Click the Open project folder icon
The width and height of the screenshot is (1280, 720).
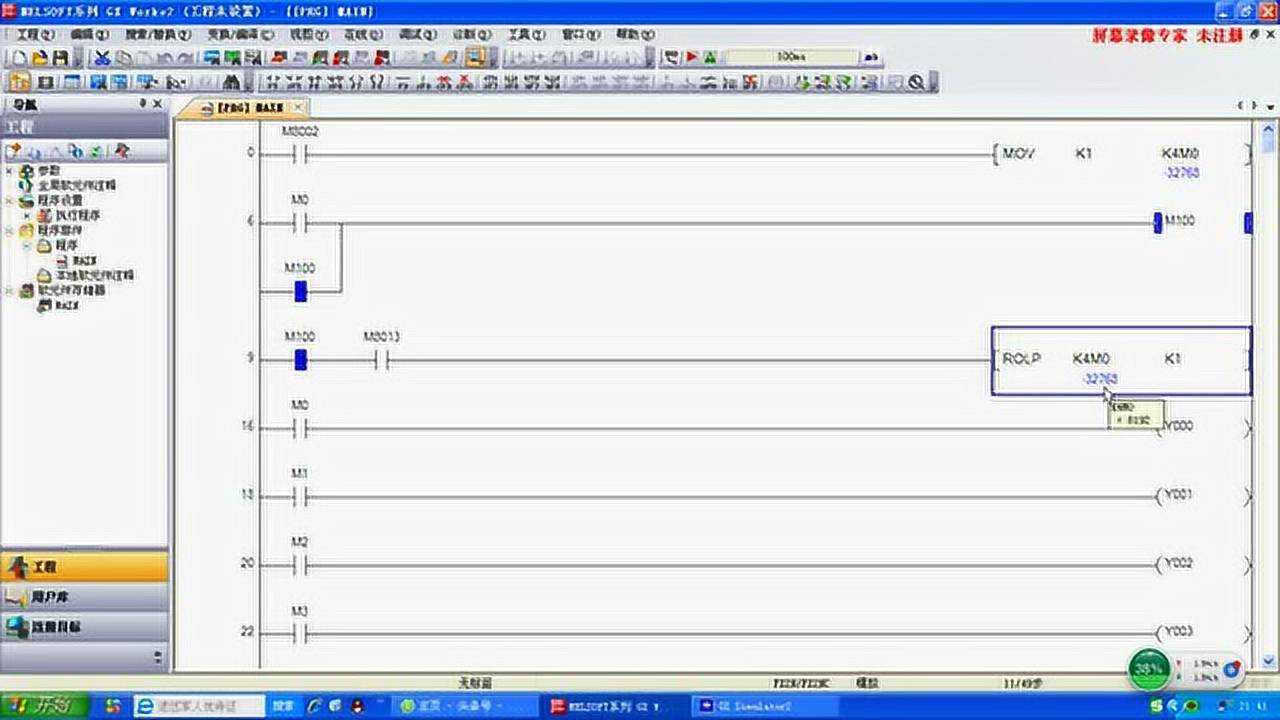(39, 58)
